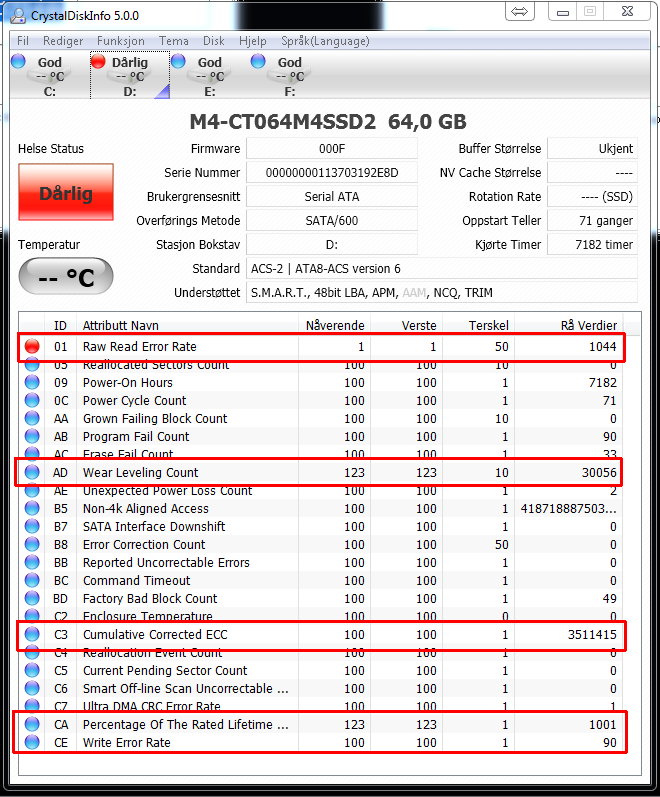Click the Verste column header
Viewport: 660px width, 797px height.
tap(407, 325)
